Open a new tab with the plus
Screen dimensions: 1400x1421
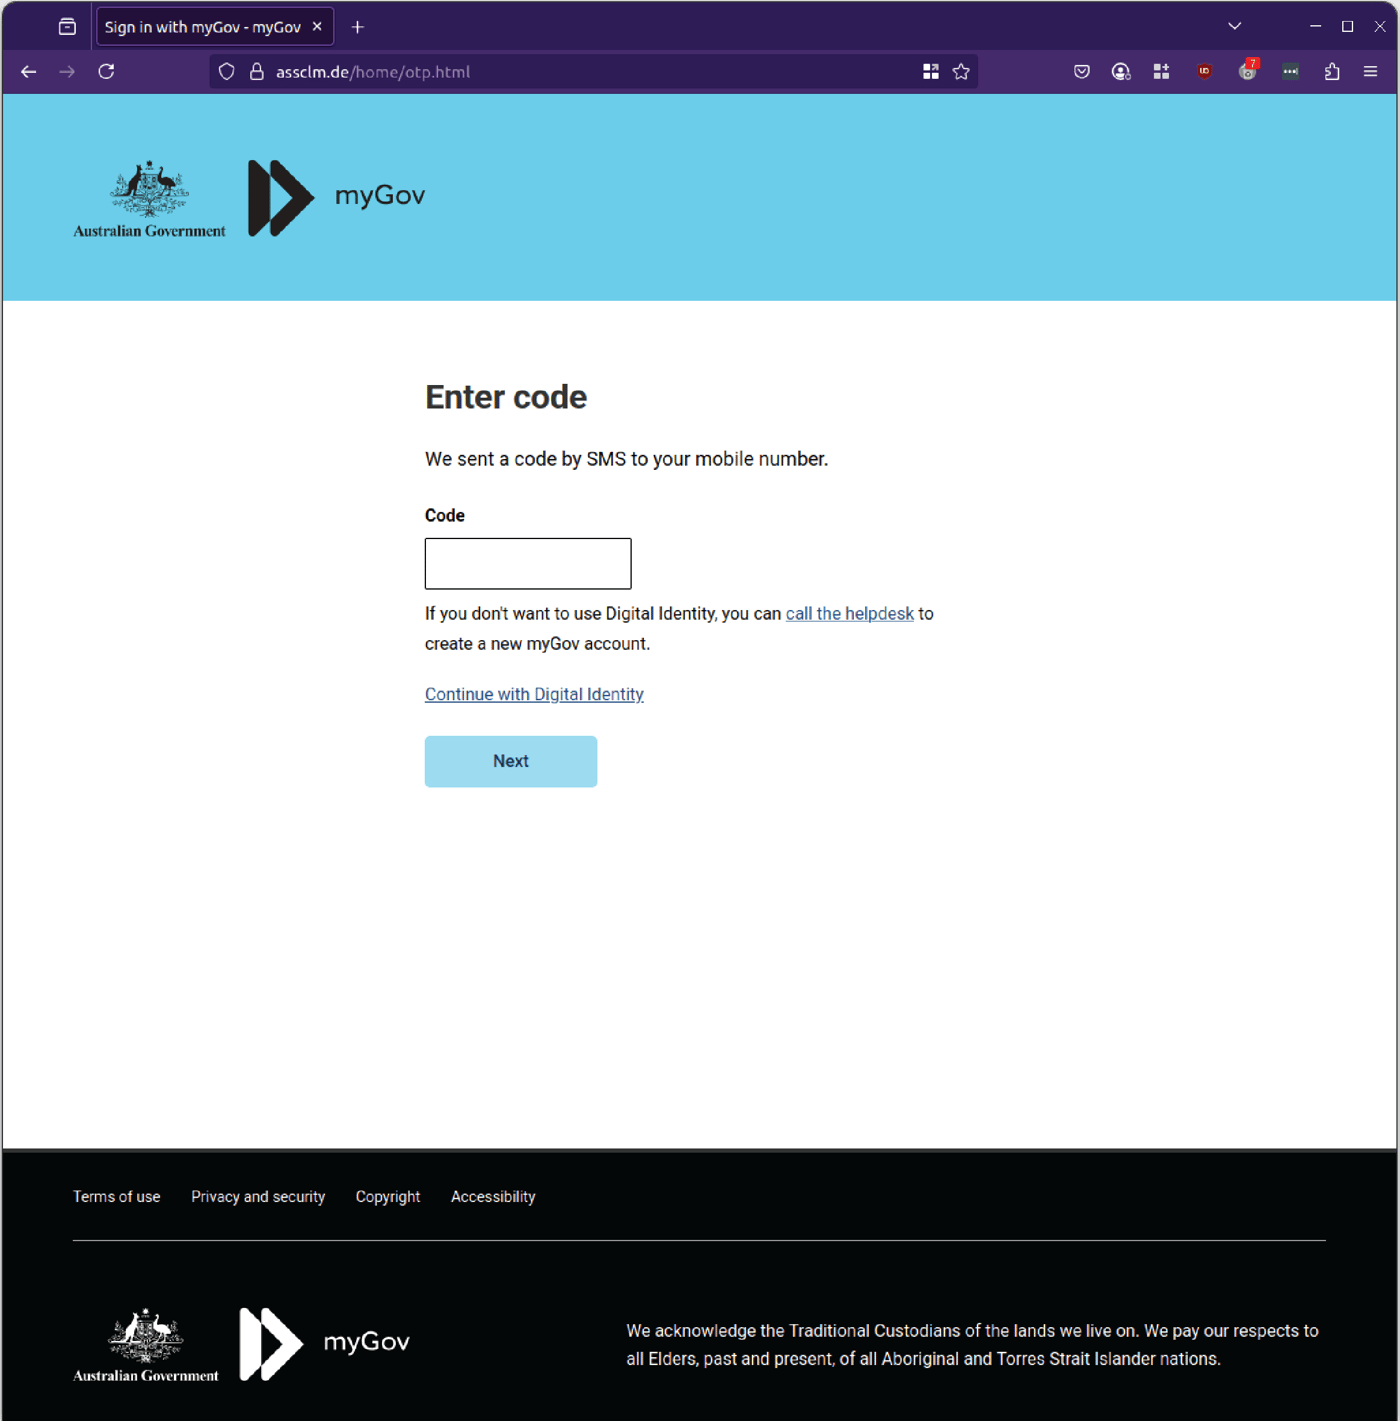click(357, 26)
